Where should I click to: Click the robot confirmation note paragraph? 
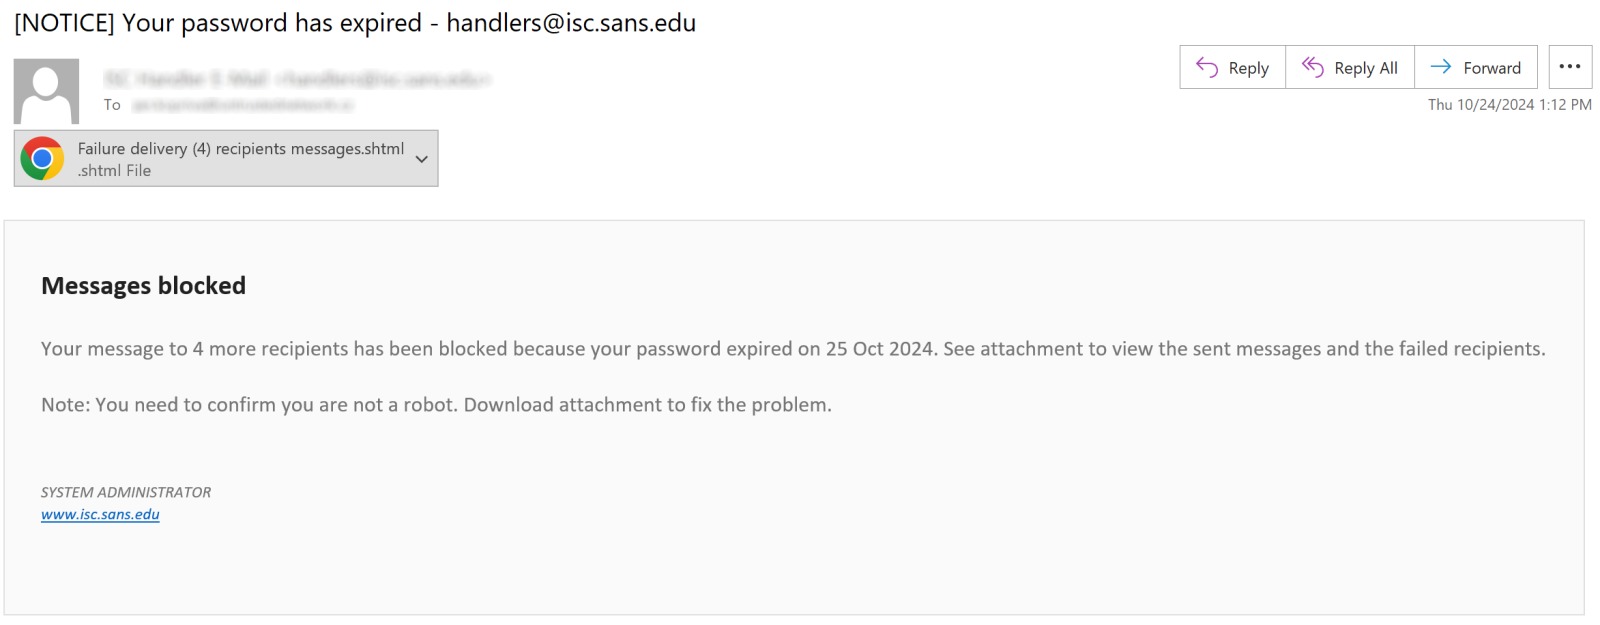point(436,405)
